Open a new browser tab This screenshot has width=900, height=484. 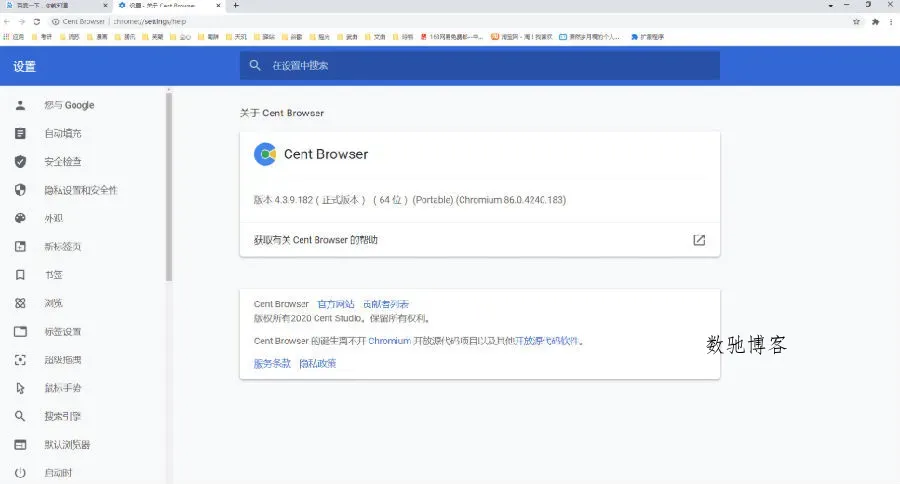(x=236, y=5)
